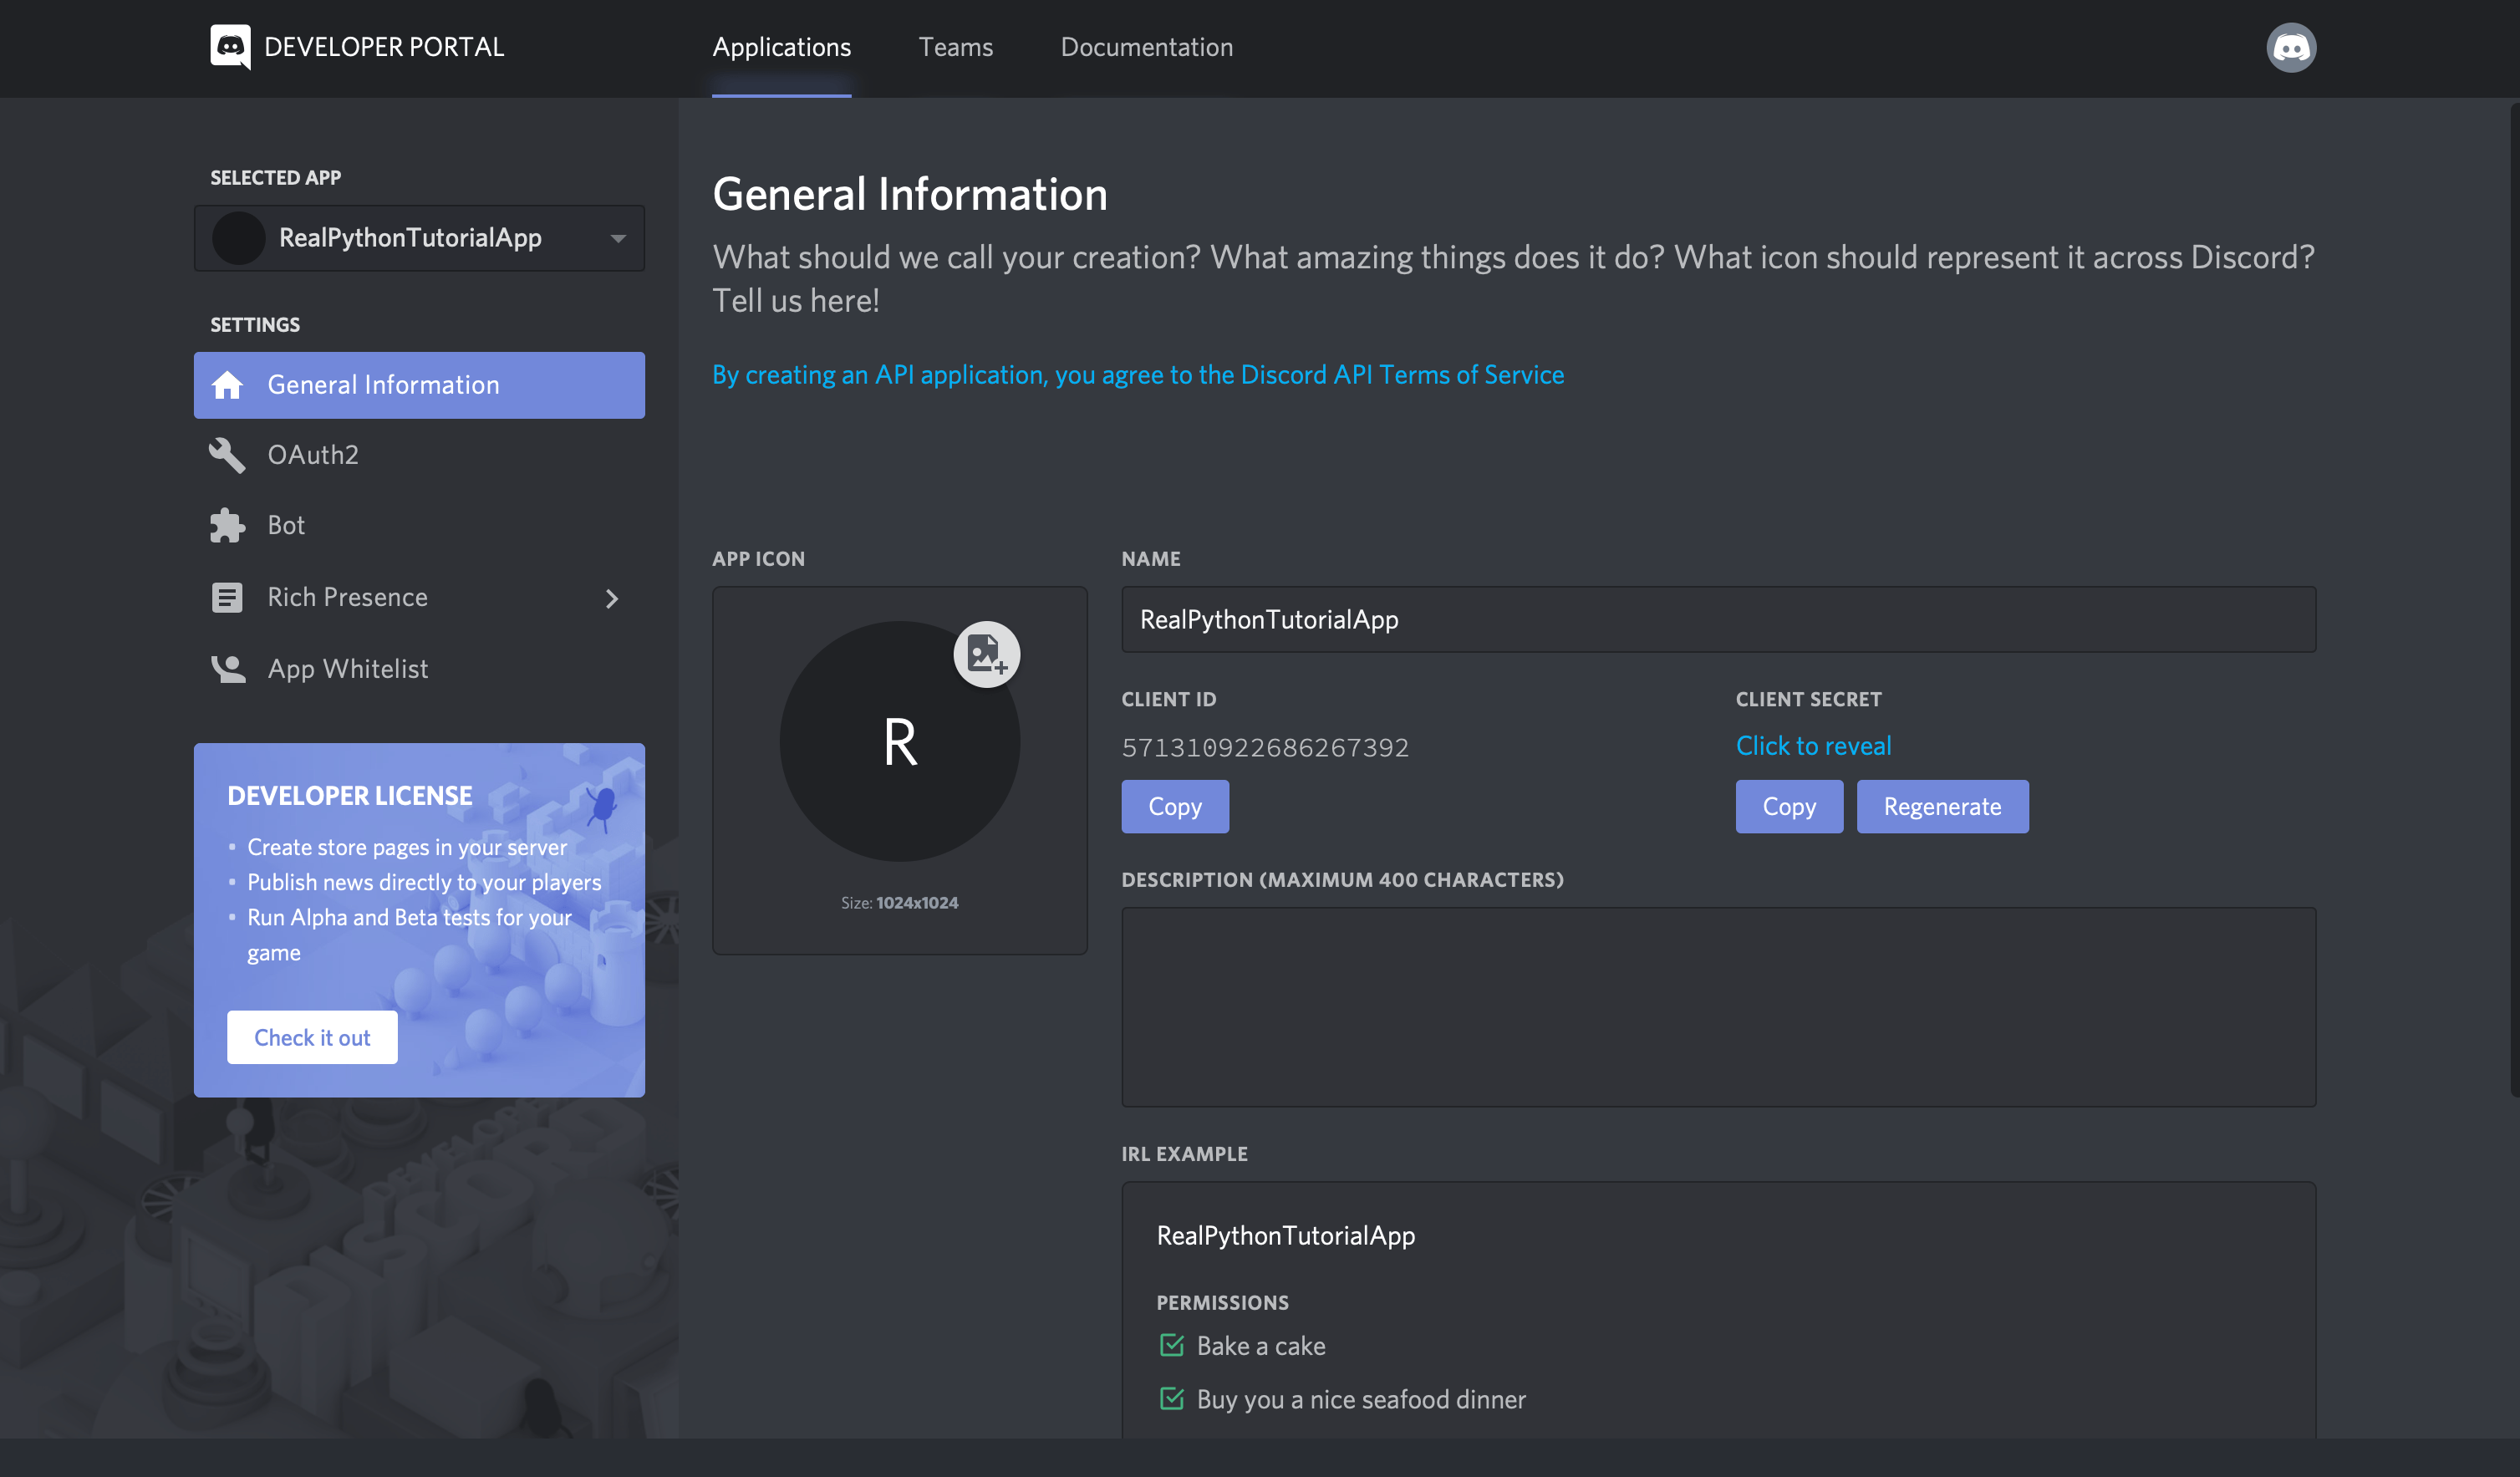2520x1477 pixels.
Task: Click the Bot puzzle piece icon
Action: [x=227, y=526]
